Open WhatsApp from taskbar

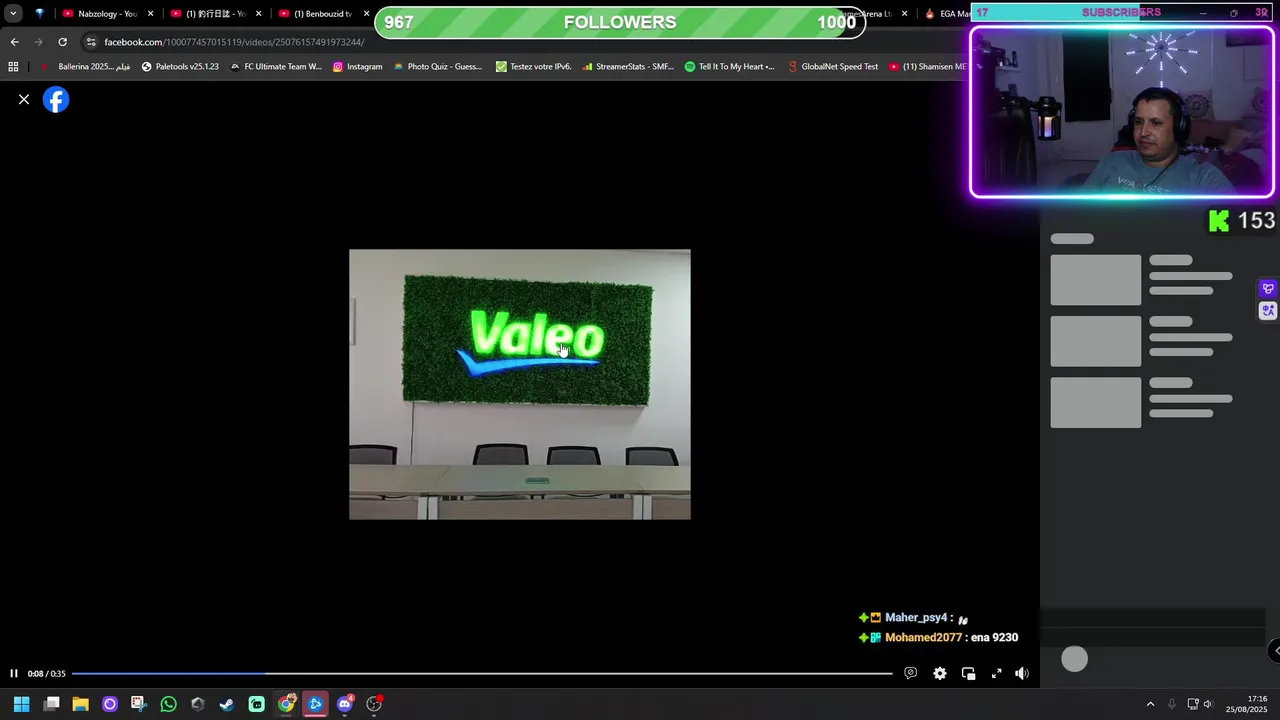168,704
